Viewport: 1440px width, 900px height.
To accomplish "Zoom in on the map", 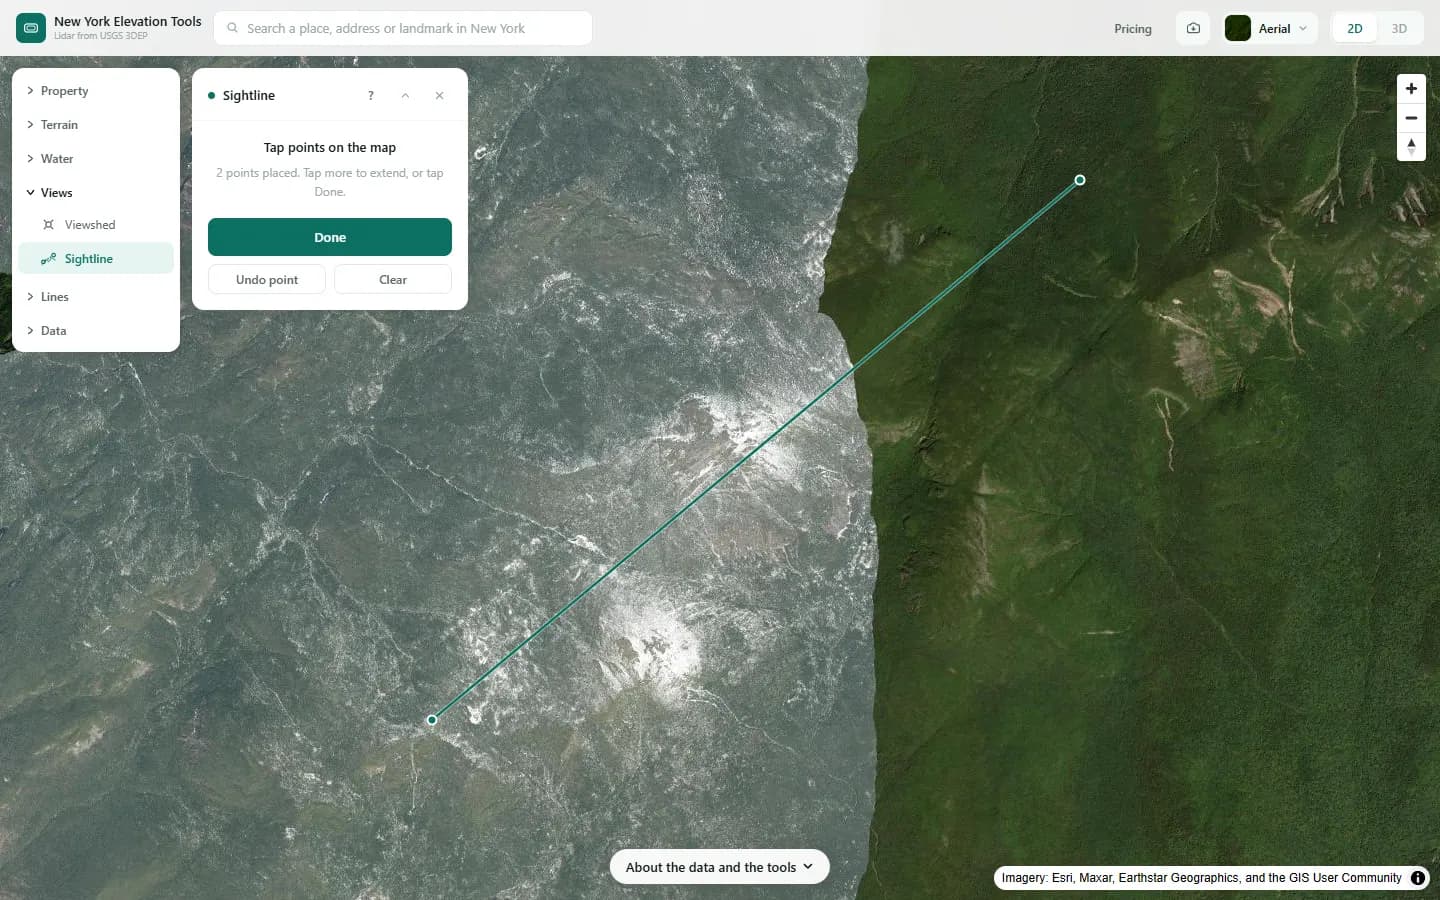I will click(x=1411, y=88).
